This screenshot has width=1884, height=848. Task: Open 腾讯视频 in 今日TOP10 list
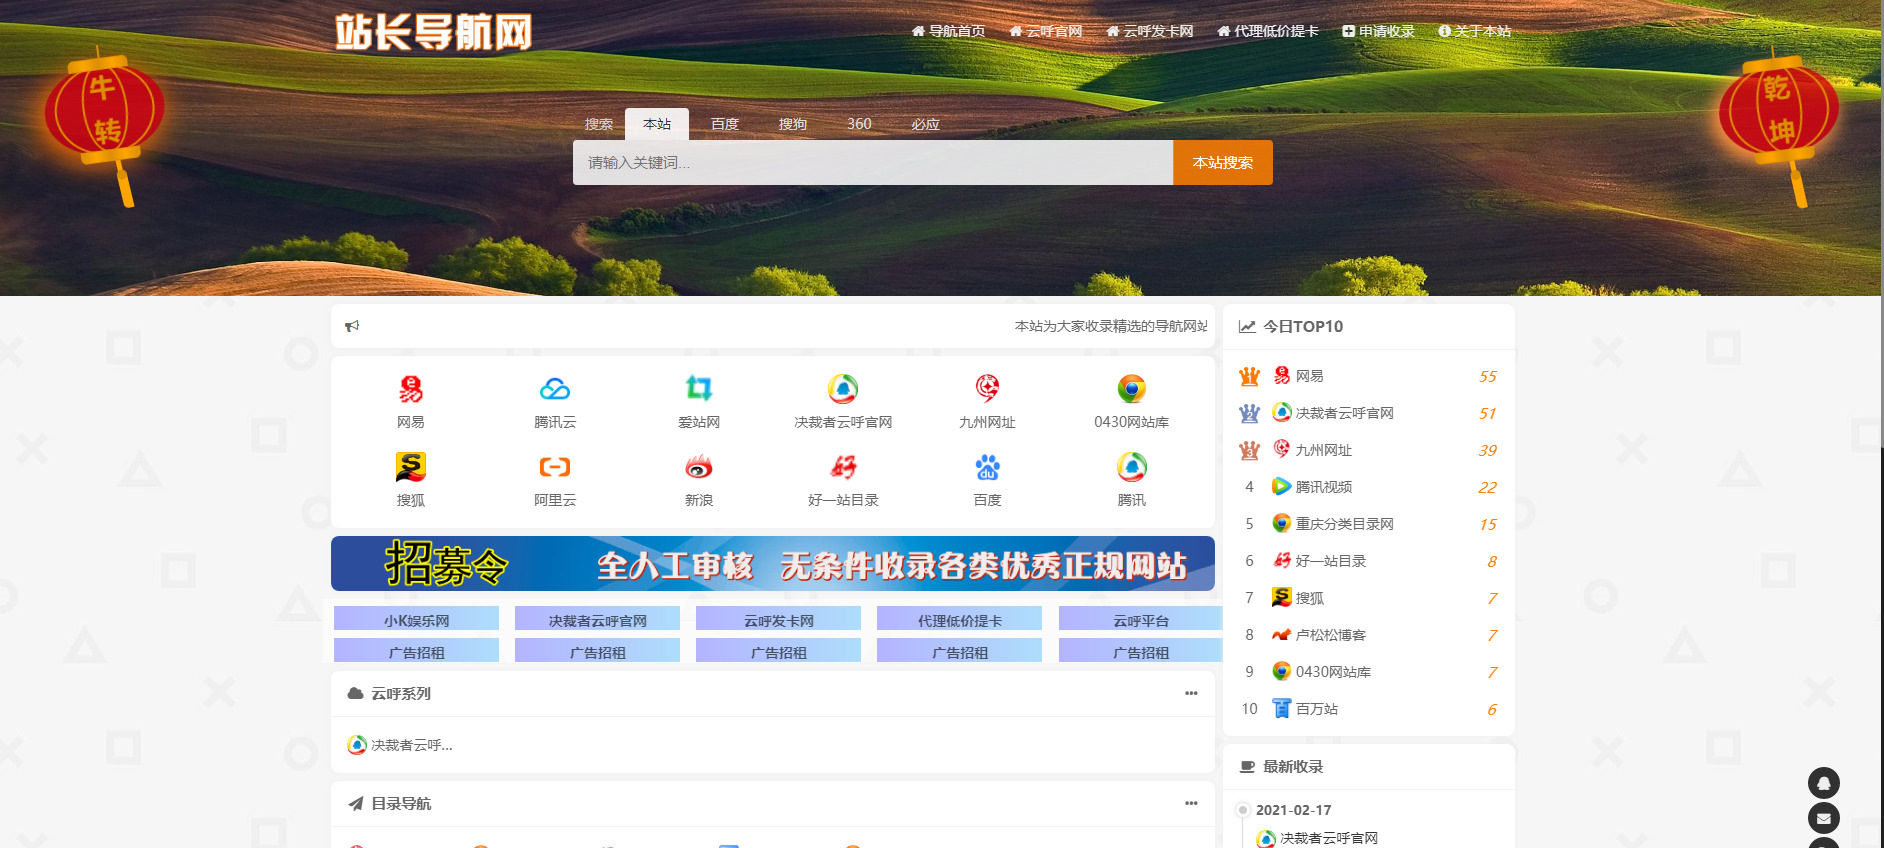[x=1323, y=487]
